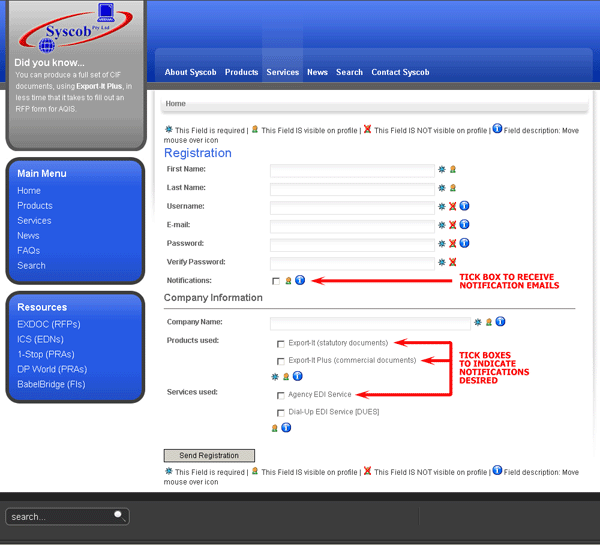Click the red X icon beside Verify Password
The width and height of the screenshot is (600, 545).
point(453,262)
